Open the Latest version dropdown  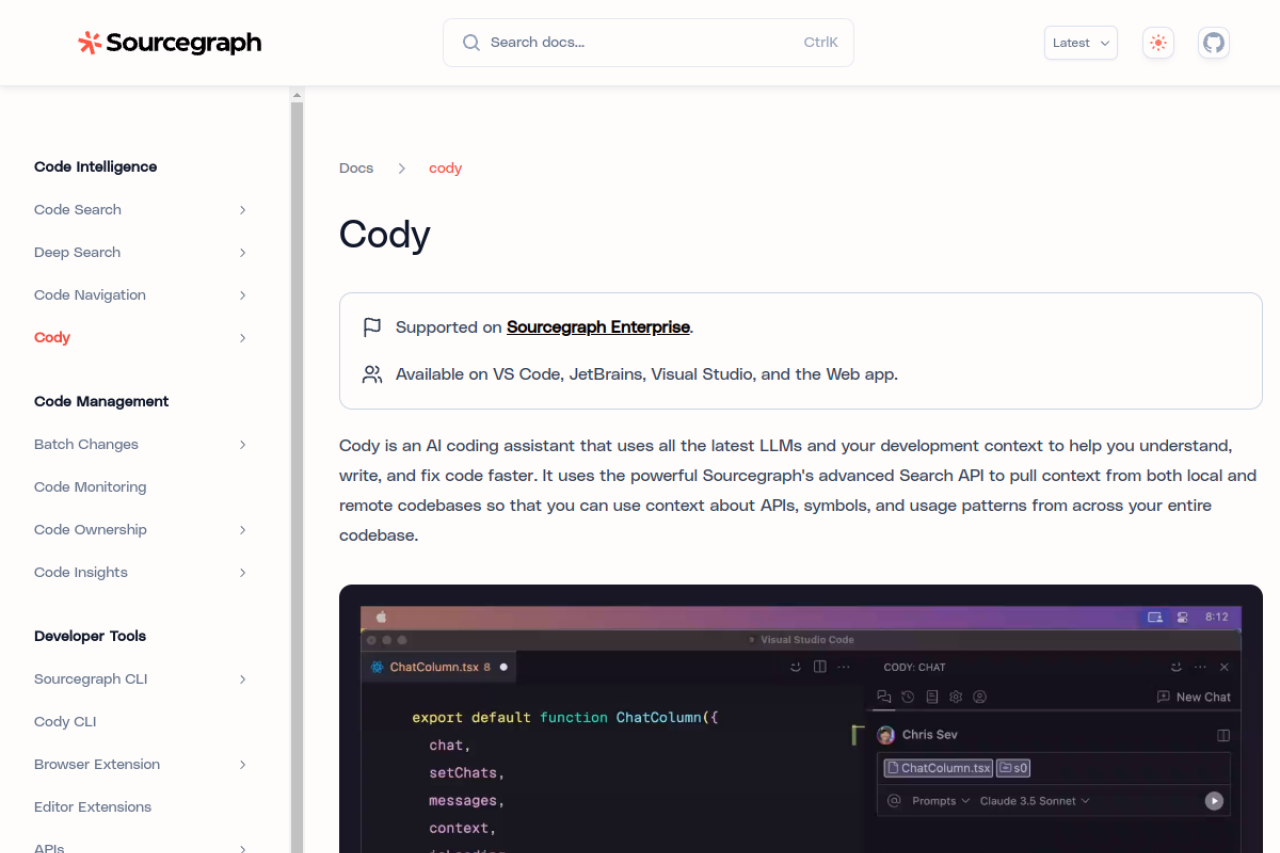[x=1080, y=42]
